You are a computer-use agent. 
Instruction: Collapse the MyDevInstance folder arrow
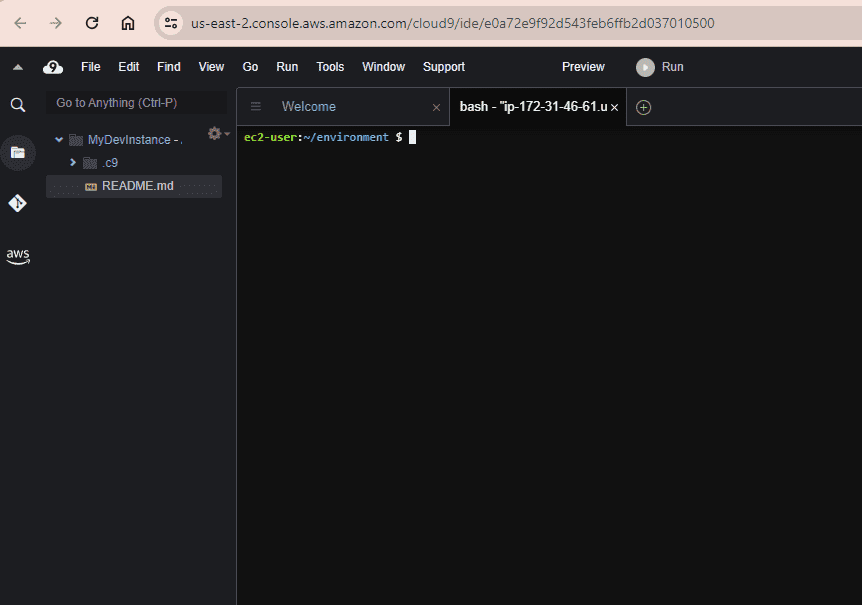point(59,140)
